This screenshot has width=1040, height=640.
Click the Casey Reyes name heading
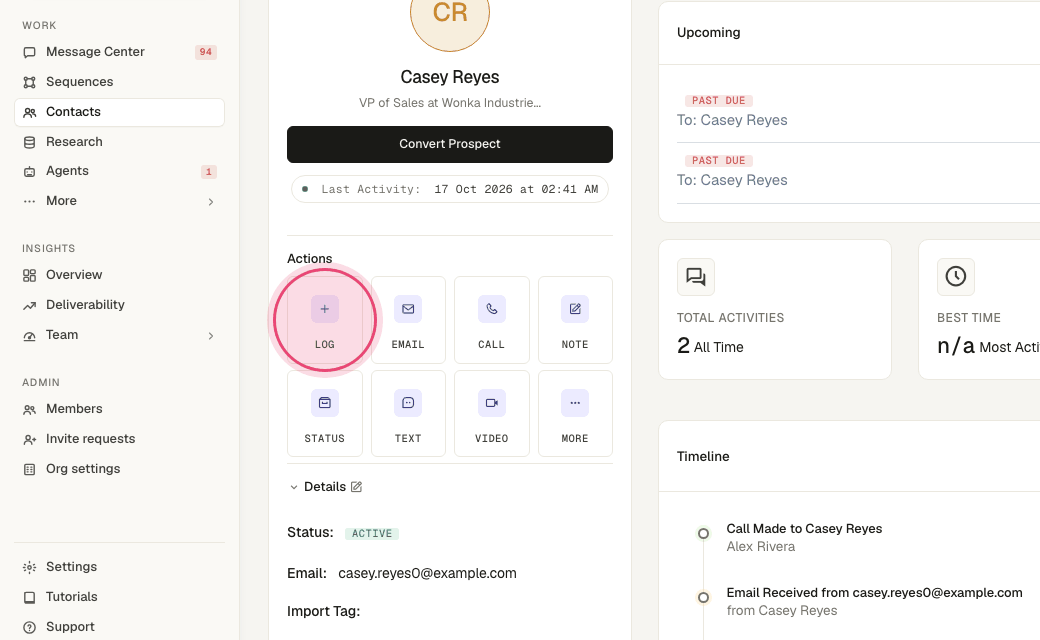(x=450, y=77)
